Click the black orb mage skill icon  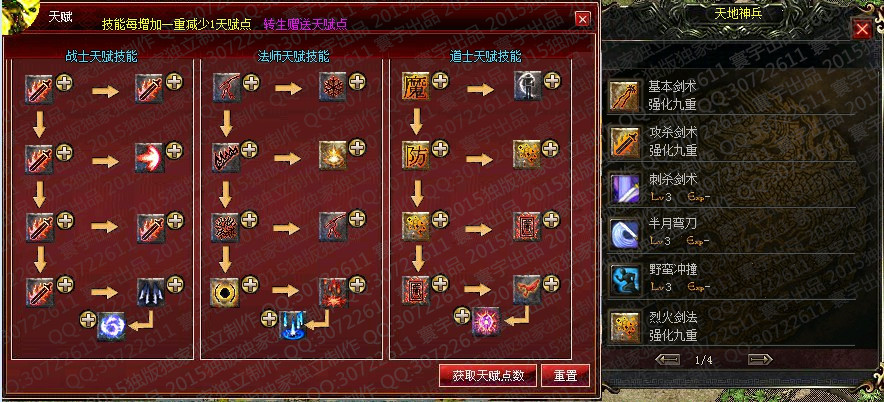224,291
